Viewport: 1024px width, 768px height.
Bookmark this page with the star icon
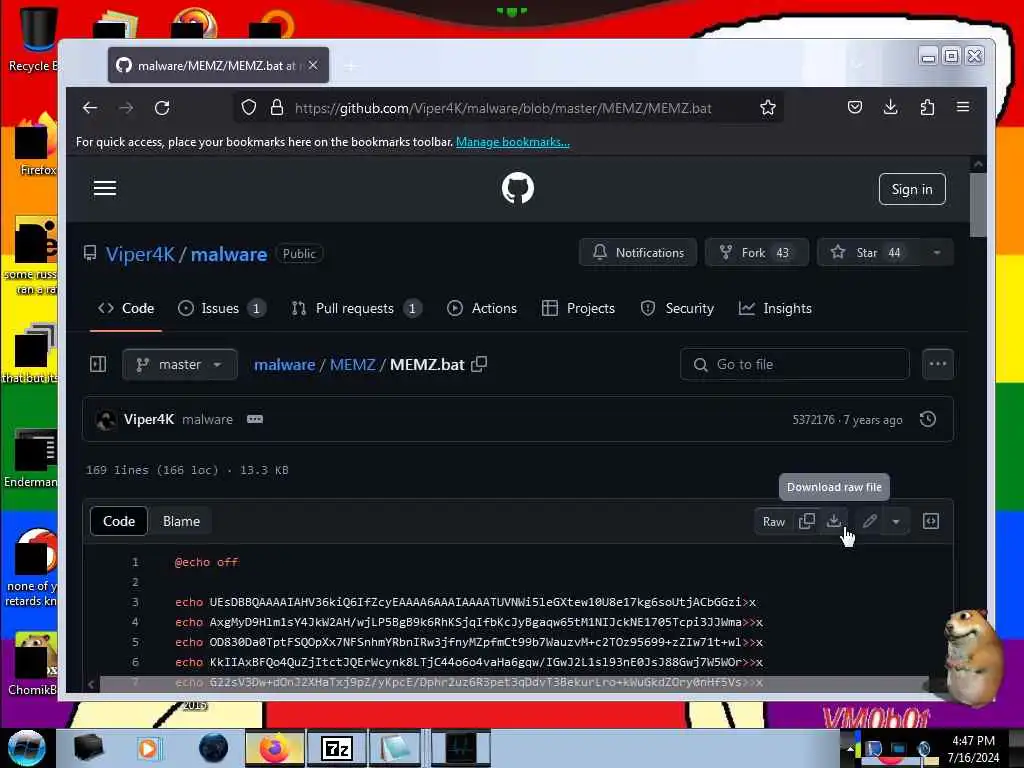point(767,108)
